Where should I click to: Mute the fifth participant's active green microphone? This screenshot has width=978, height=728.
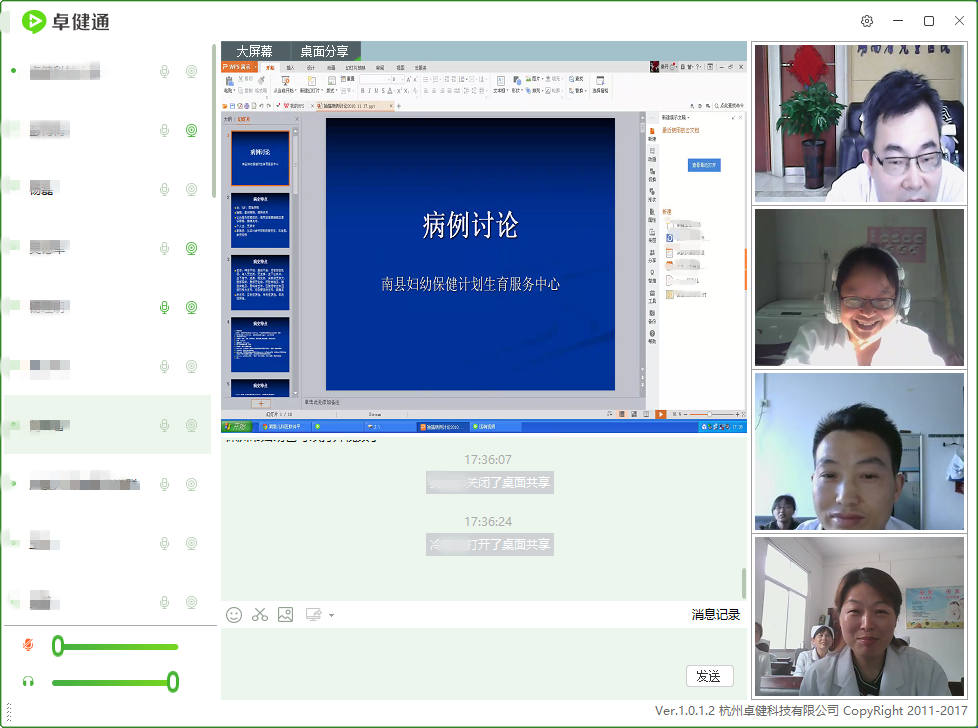(x=165, y=307)
